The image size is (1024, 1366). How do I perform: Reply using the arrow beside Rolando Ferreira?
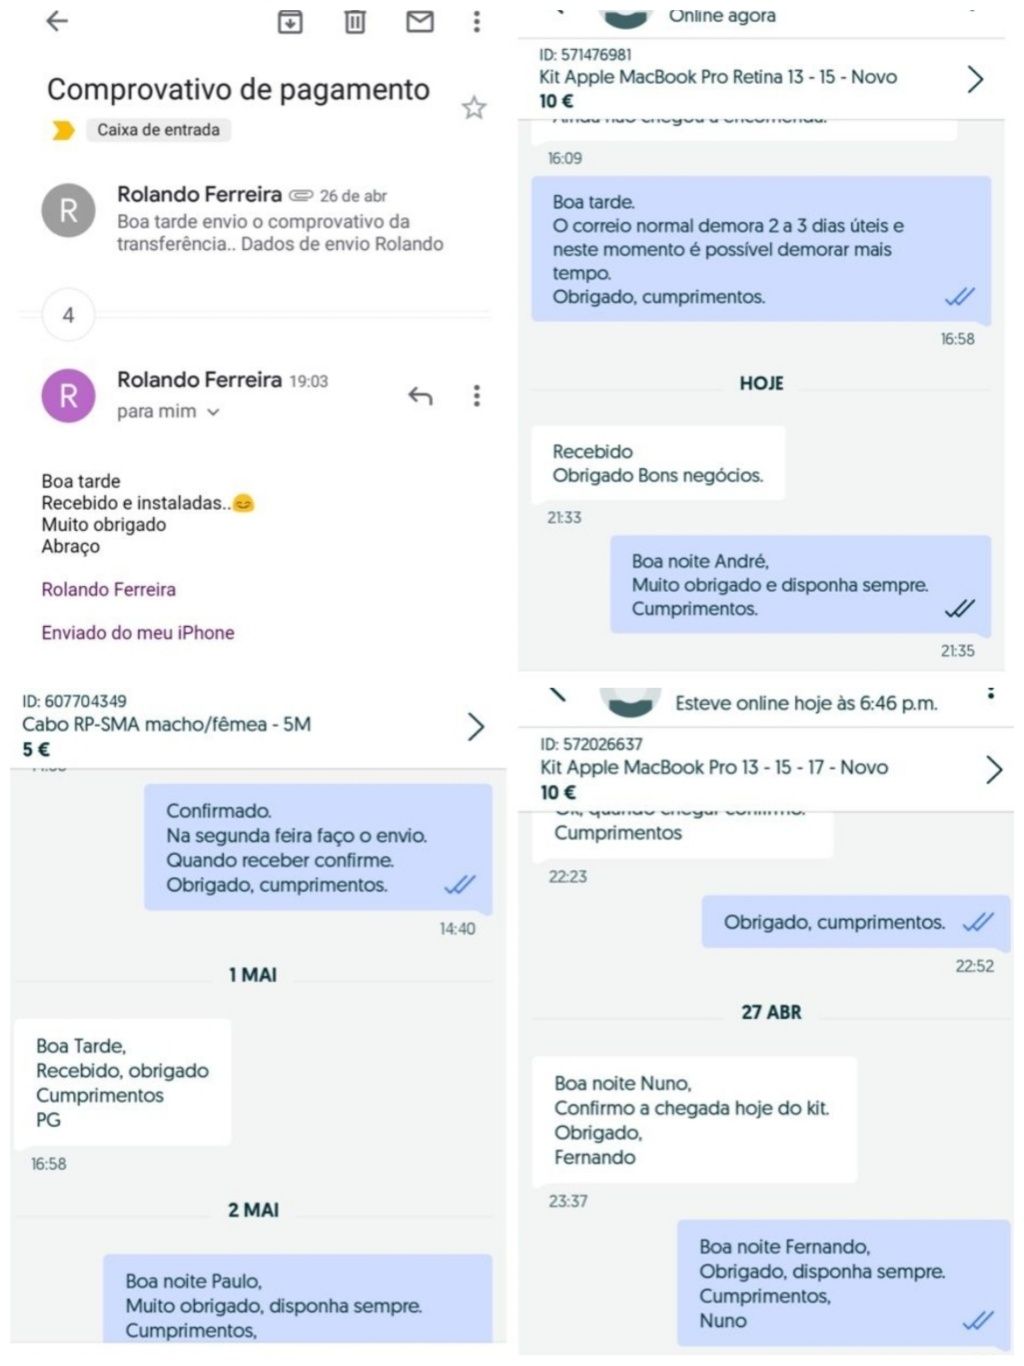tap(420, 396)
